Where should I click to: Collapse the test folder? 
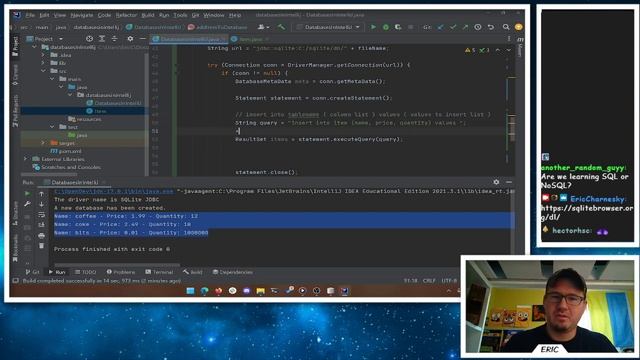point(52,127)
